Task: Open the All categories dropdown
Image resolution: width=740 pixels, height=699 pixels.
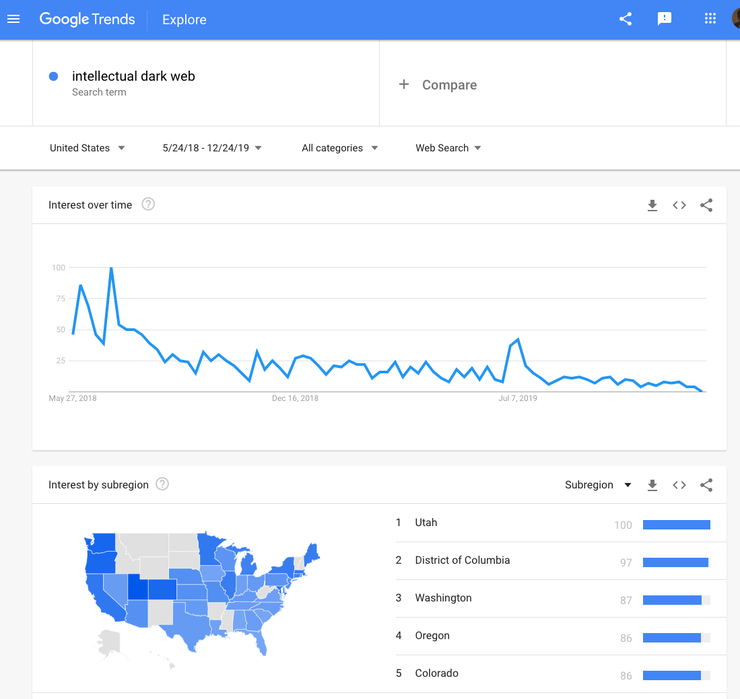Action: 340,148
